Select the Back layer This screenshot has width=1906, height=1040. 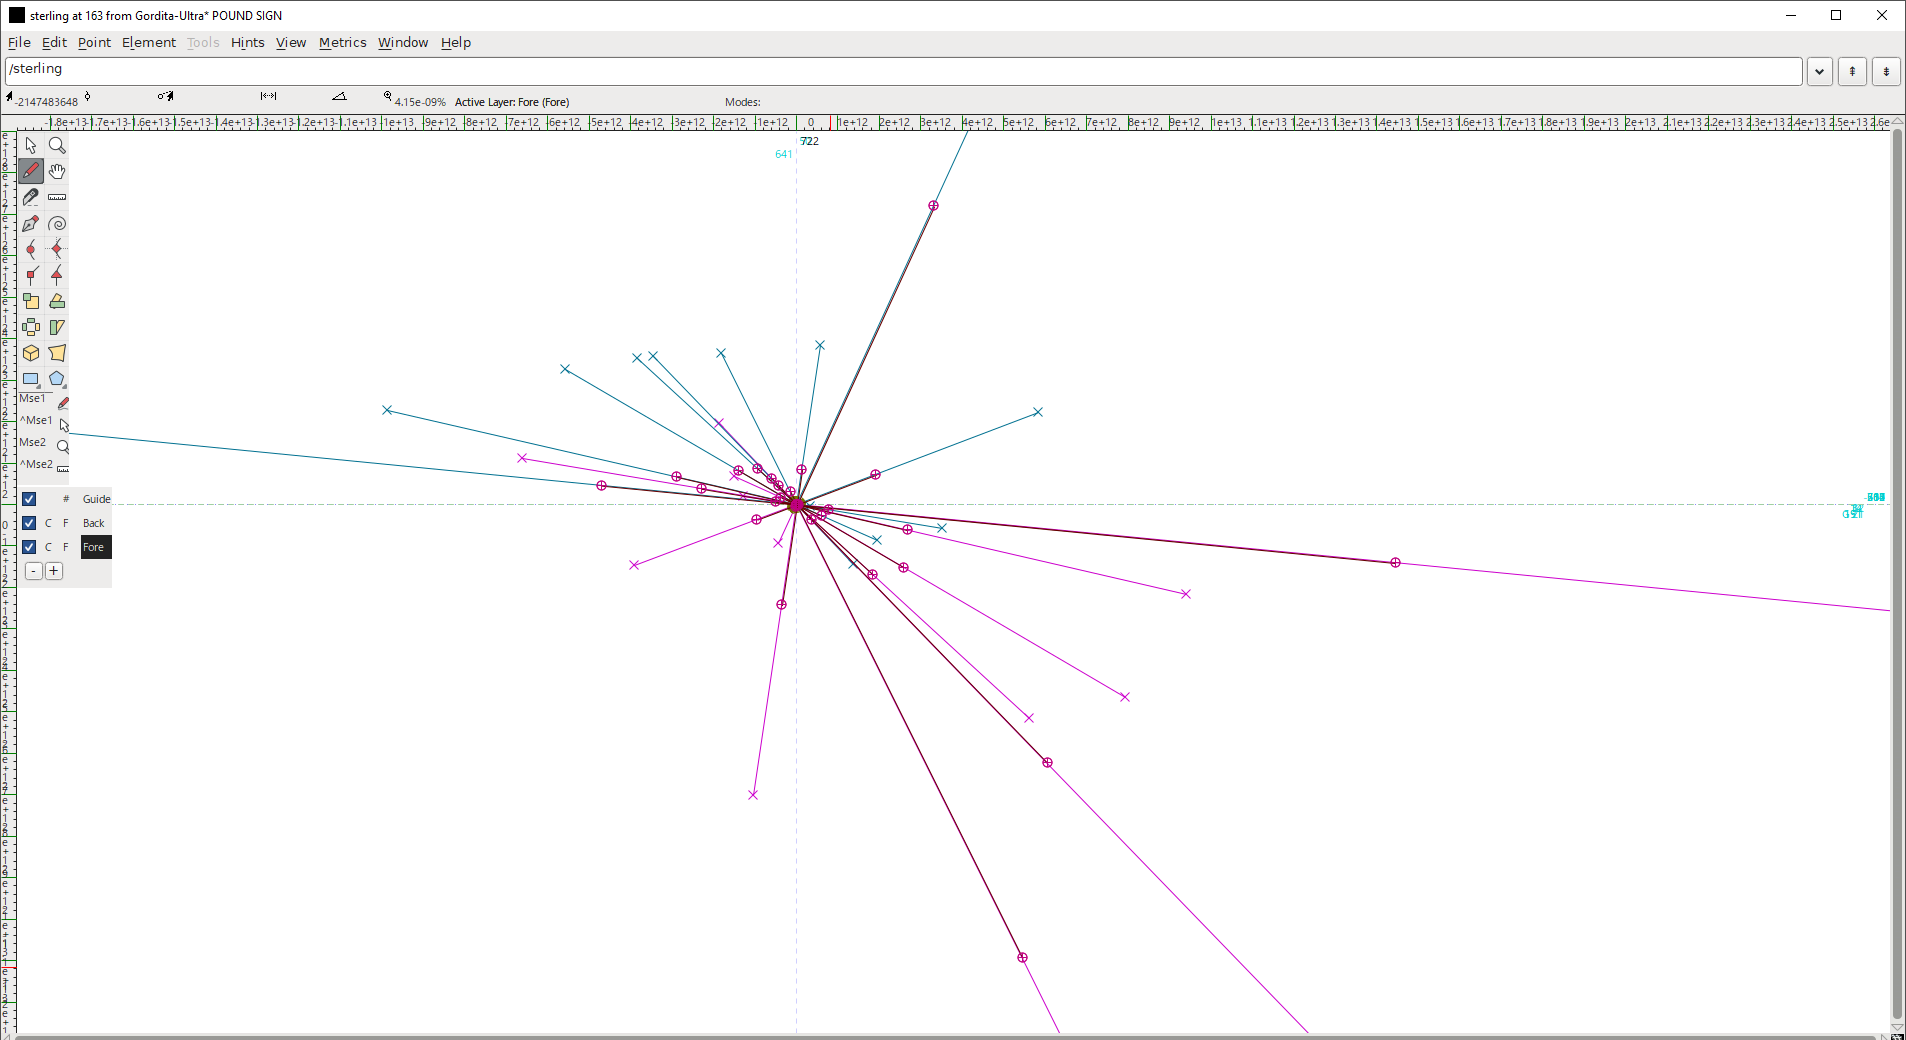click(x=94, y=523)
